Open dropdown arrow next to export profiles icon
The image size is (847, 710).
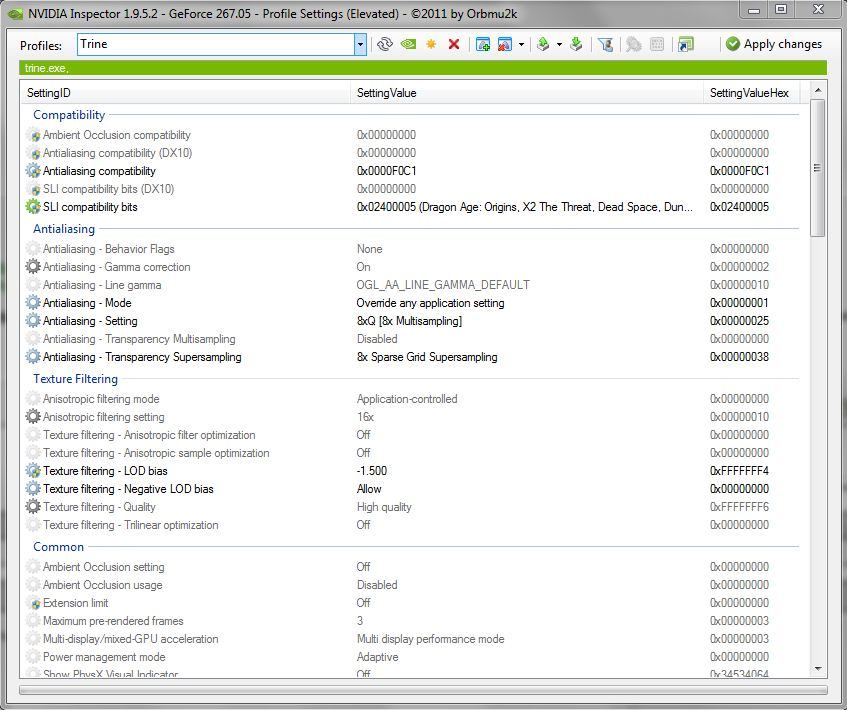pyautogui.click(x=559, y=44)
